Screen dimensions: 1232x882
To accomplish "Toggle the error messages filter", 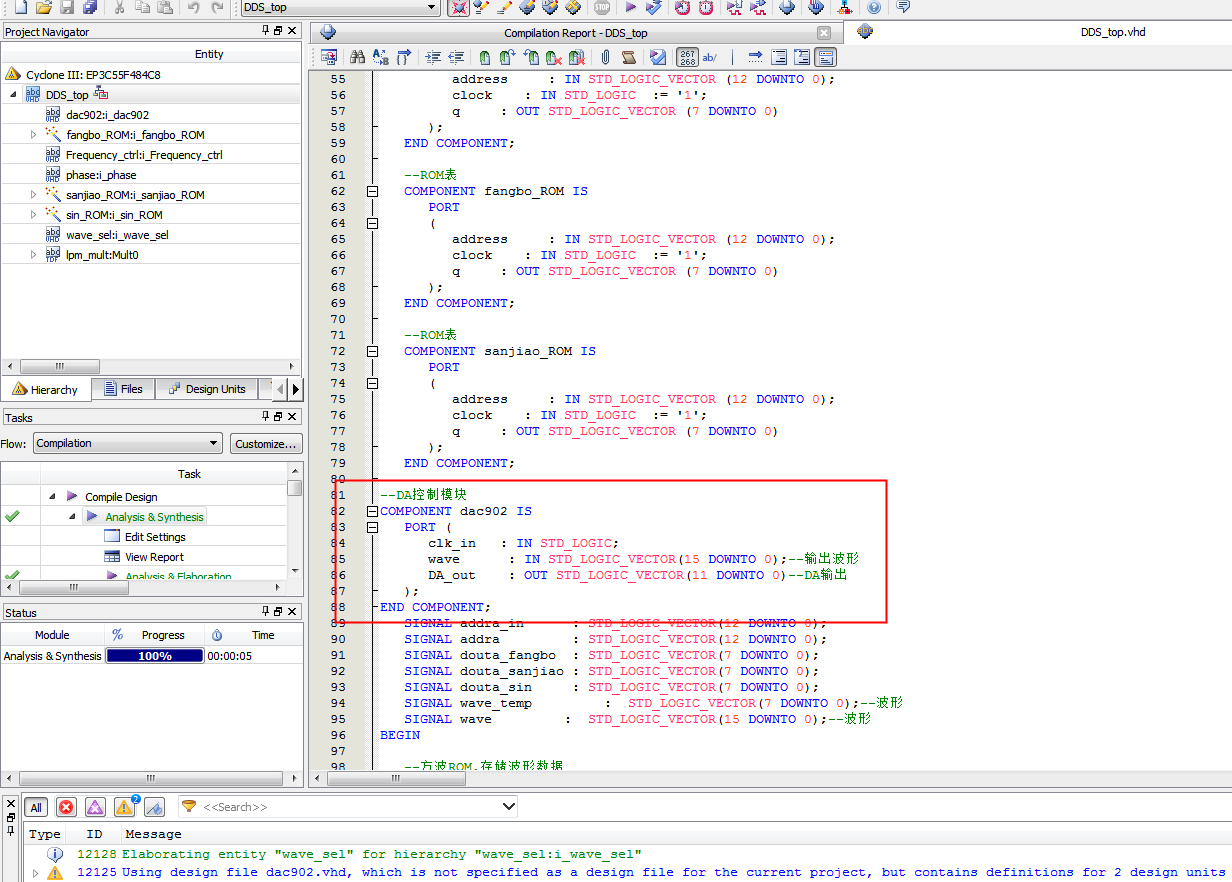I will coord(66,807).
